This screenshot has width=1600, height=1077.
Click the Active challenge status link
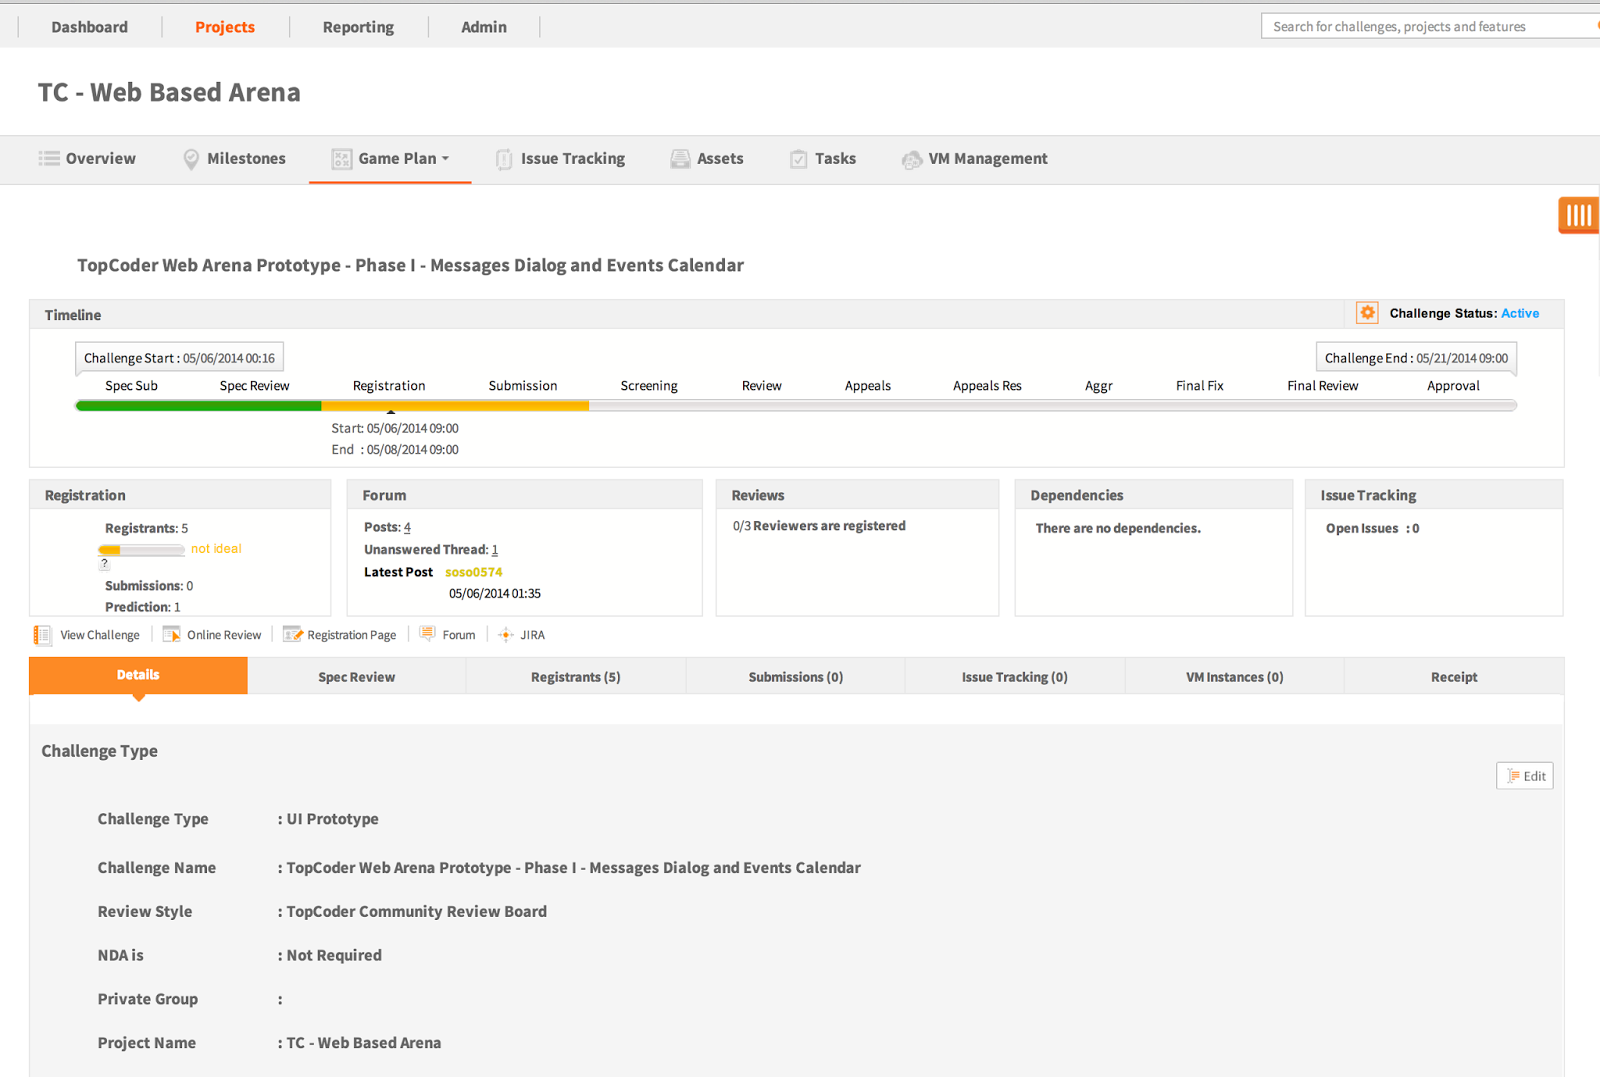(1520, 313)
